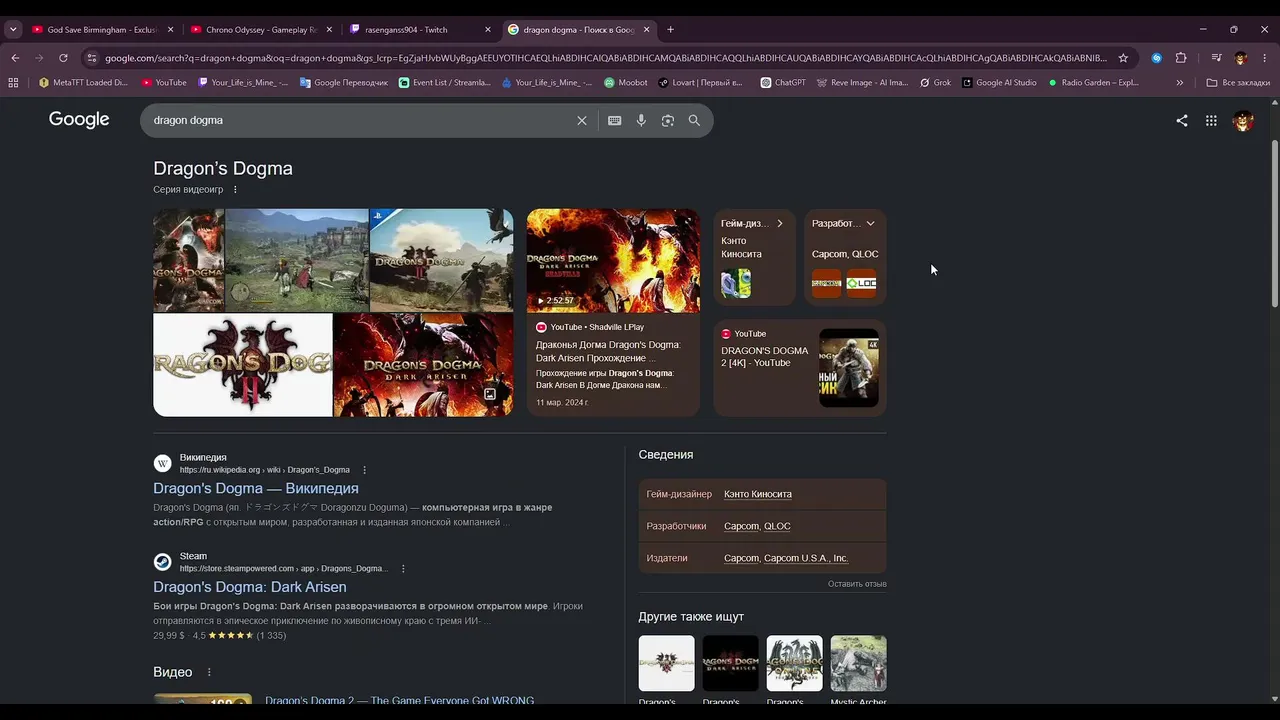Share this search via the share icon
Screen dimensions: 1280x720
(x=1182, y=121)
